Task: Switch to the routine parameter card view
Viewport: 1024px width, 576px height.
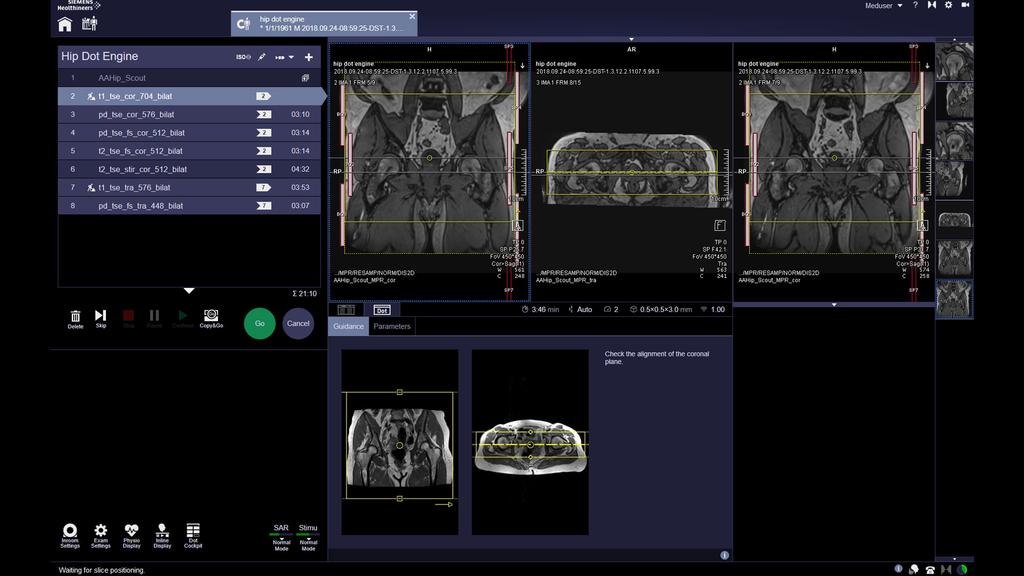Action: pyautogui.click(x=346, y=310)
